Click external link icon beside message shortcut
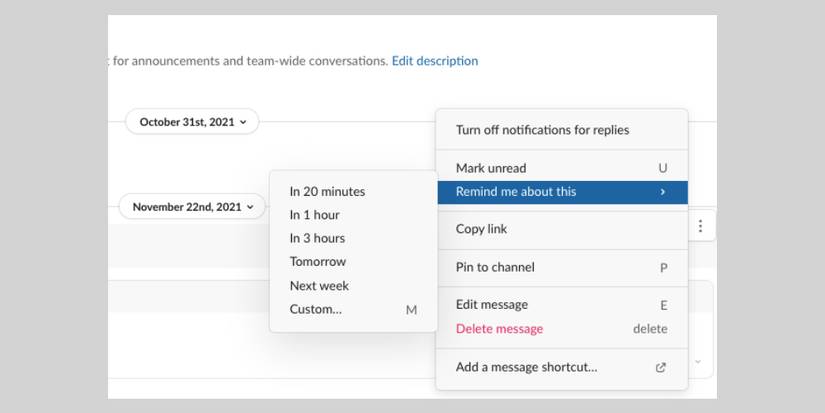This screenshot has height=413, width=825. coord(661,367)
